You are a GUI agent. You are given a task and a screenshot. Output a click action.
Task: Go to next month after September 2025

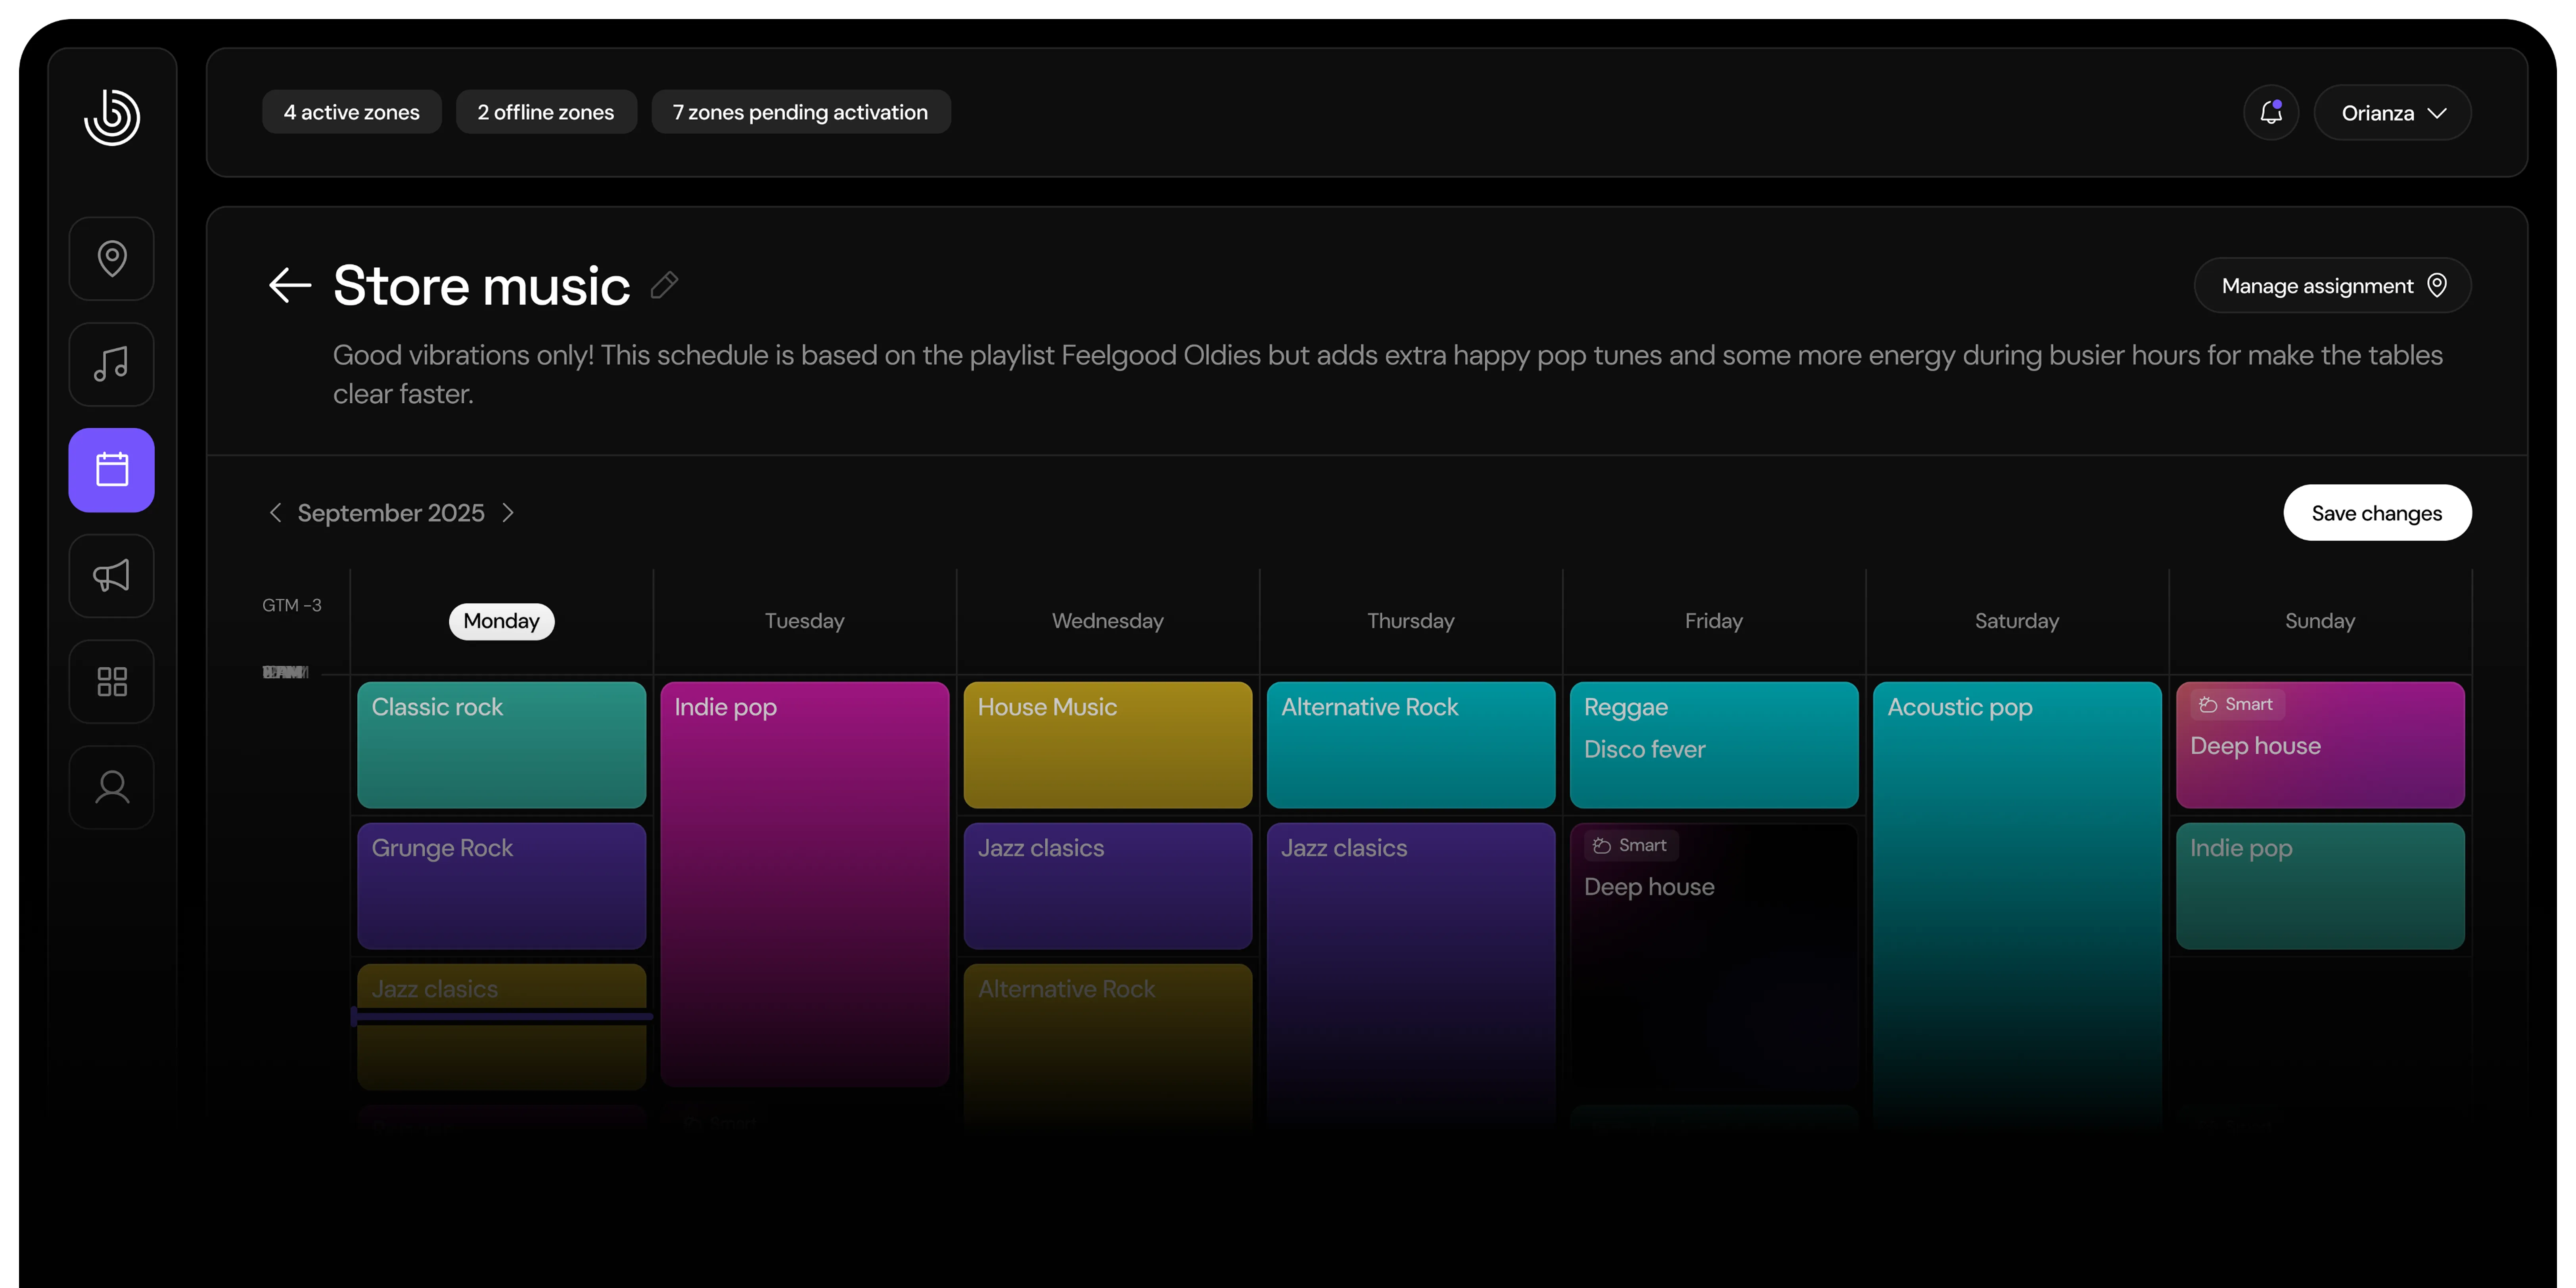pyautogui.click(x=508, y=513)
